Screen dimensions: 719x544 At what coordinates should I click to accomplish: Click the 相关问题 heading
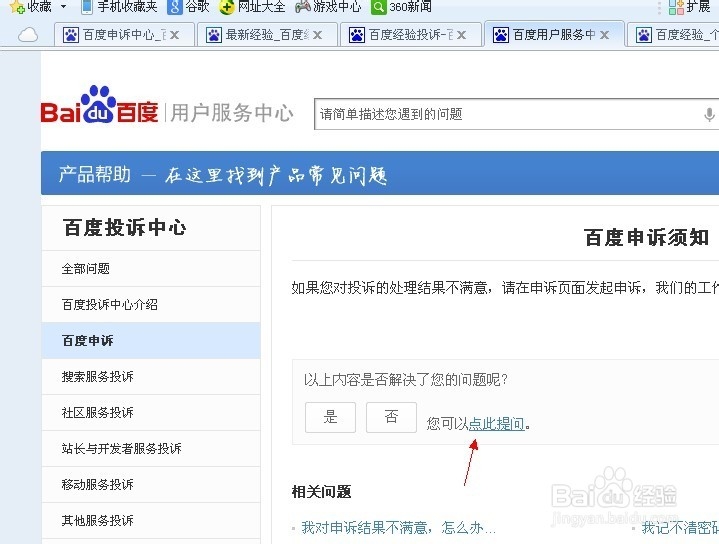(x=321, y=492)
